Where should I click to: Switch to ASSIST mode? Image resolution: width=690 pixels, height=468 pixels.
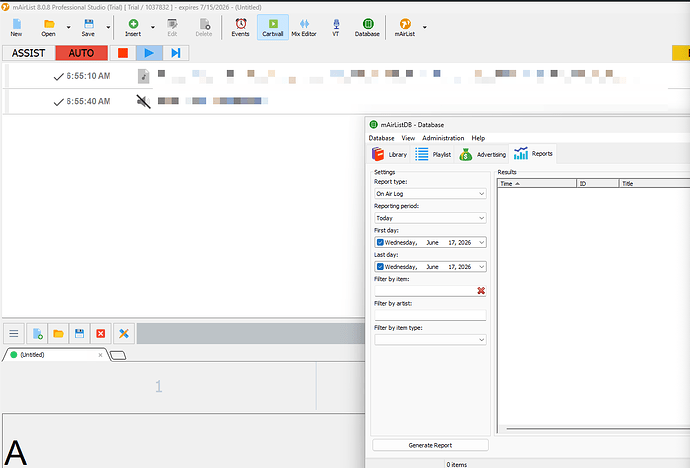click(29, 53)
